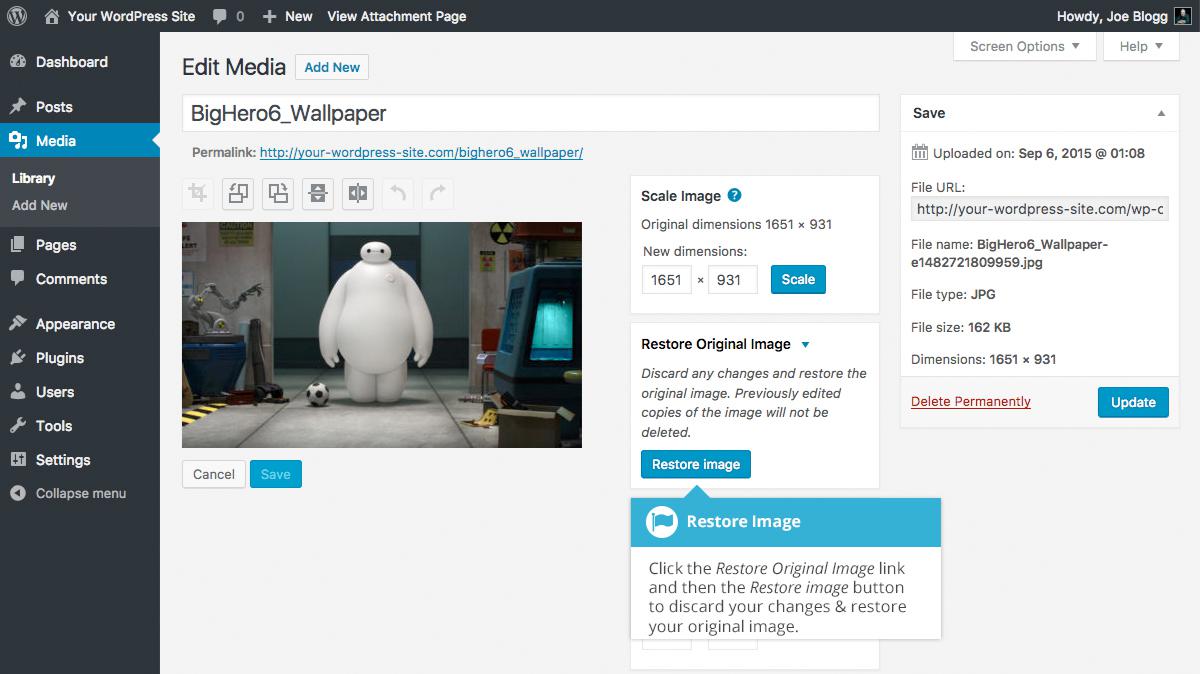This screenshot has height=674, width=1200.
Task: Rotate the image clockwise
Action: click(278, 193)
